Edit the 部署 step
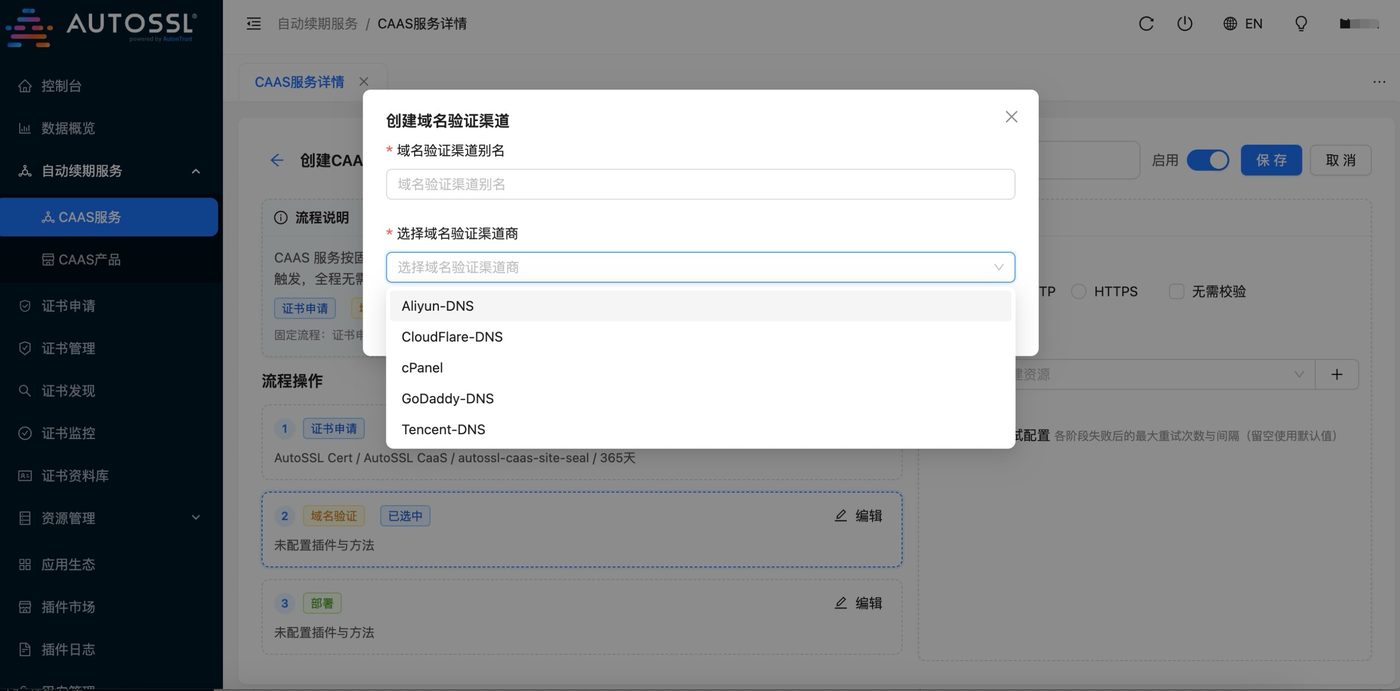Screen dimensions: 1400x691 click(x=859, y=603)
